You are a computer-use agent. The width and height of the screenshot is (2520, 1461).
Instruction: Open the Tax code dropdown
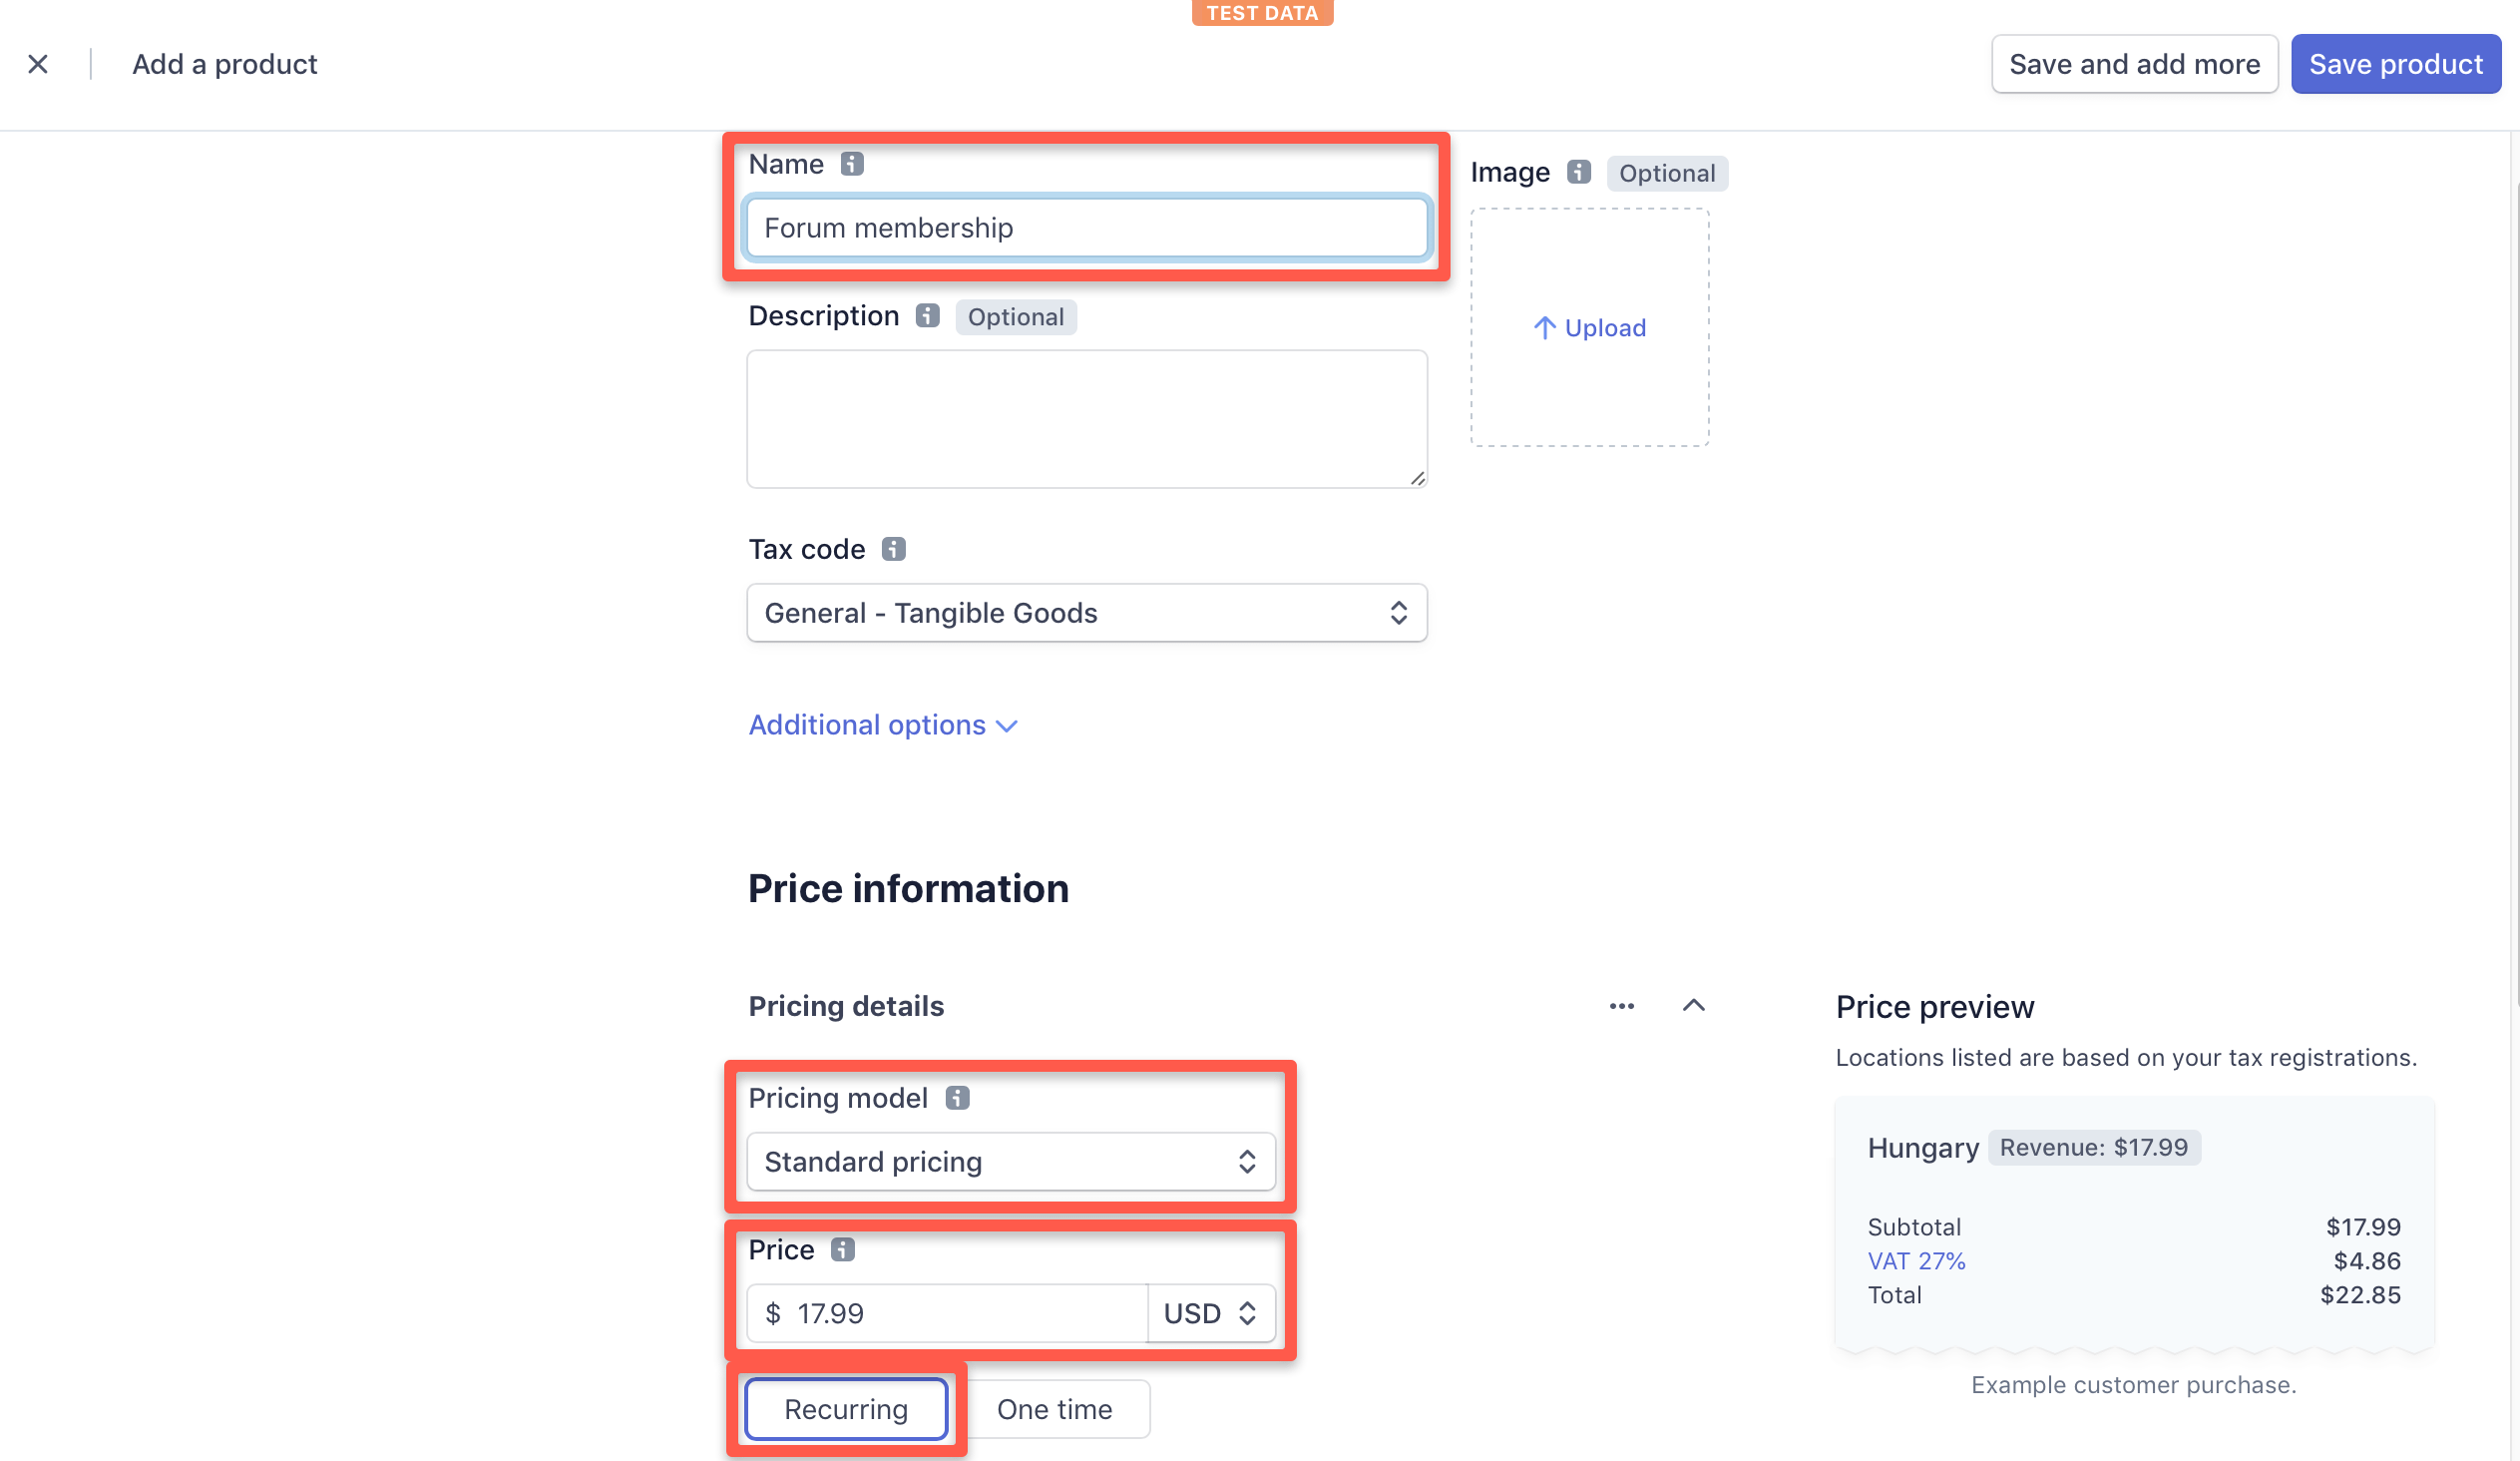[x=1087, y=612]
